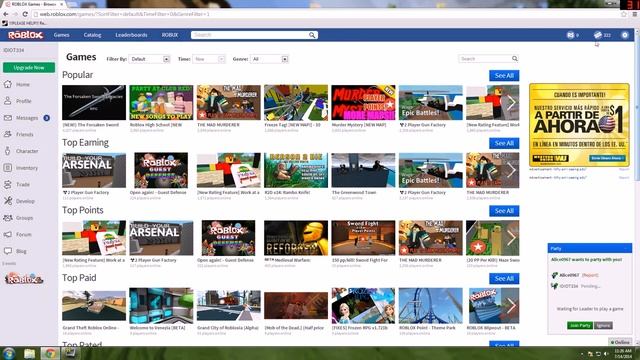Open The Forsaken Sword game thumbnail
The height and width of the screenshot is (360, 640).
coord(94,102)
